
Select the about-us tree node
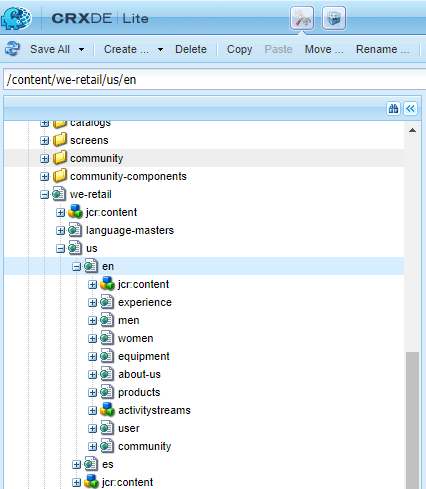coord(139,374)
